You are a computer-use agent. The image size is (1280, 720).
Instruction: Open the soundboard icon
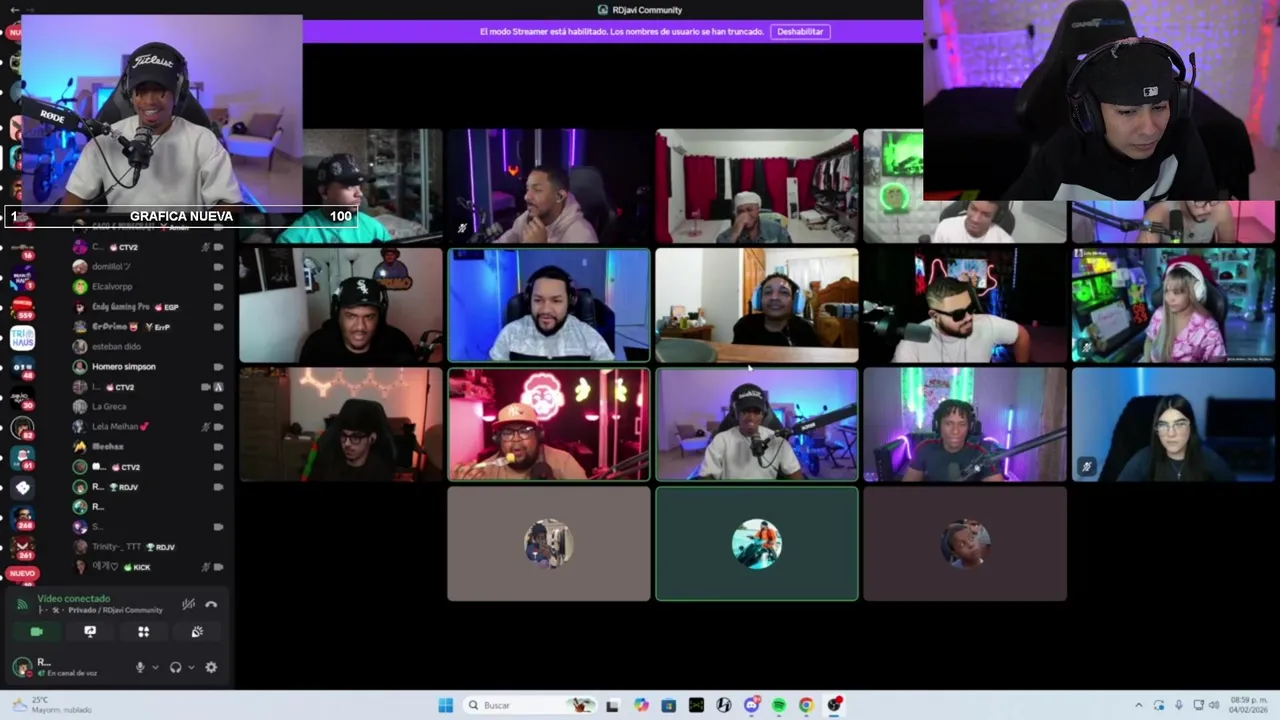(x=197, y=631)
